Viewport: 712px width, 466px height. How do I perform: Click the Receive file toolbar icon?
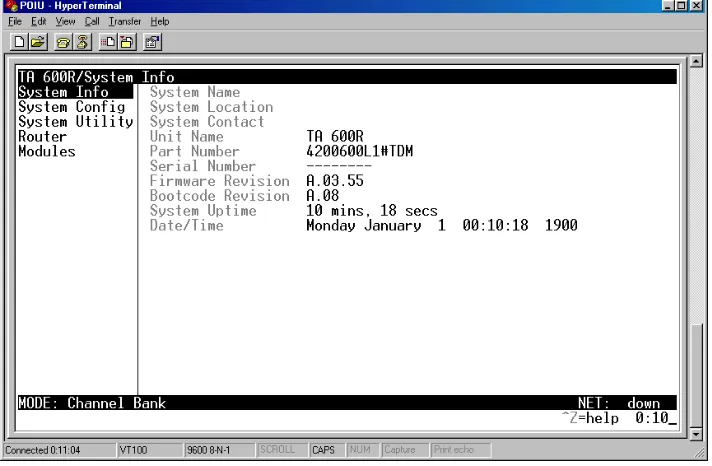click(x=127, y=42)
